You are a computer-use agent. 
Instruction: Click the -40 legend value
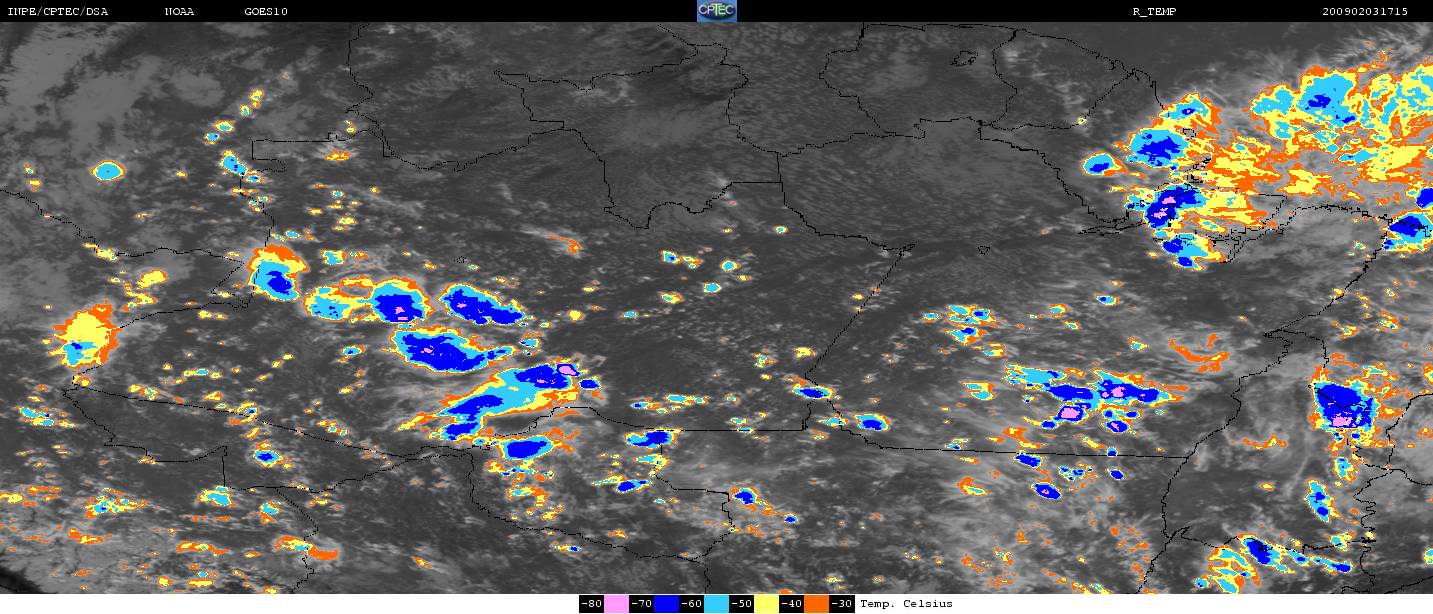pos(791,604)
